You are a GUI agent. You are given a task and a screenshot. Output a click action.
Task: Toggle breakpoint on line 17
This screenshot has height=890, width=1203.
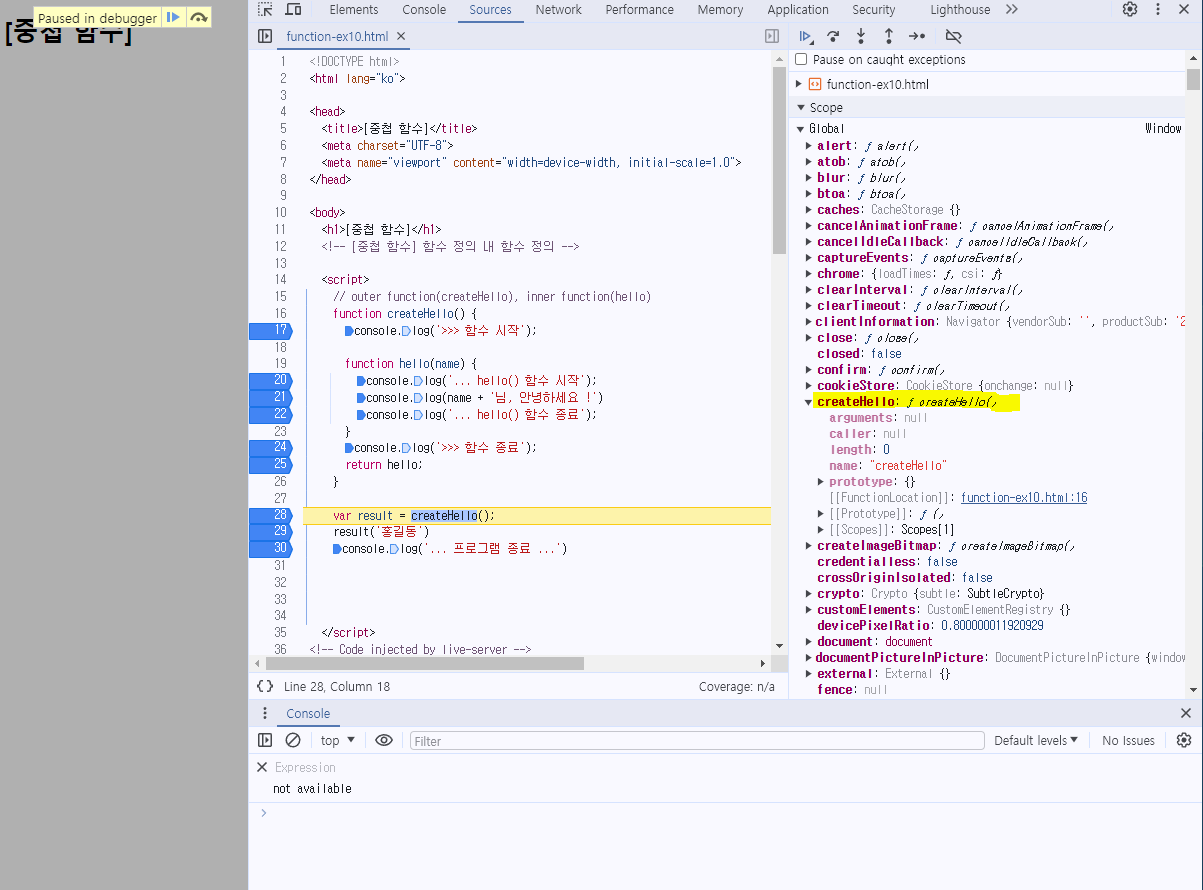coord(270,330)
